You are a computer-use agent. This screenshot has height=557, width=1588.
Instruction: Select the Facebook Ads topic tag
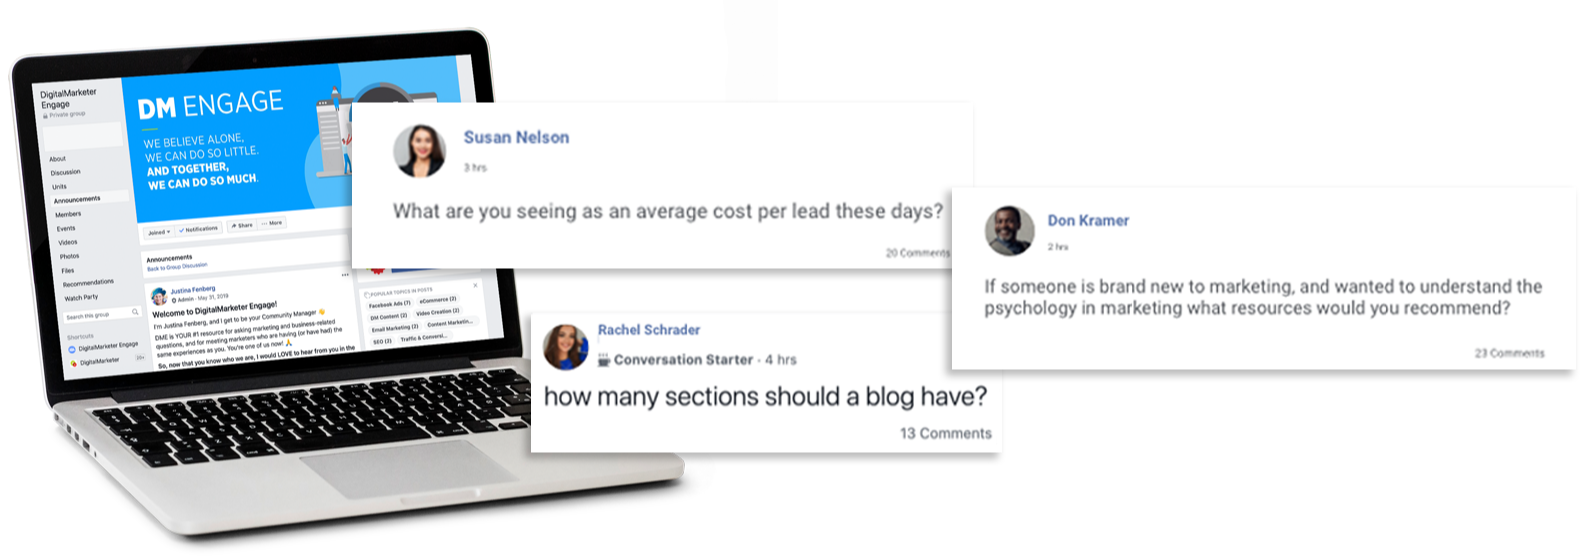point(390,303)
